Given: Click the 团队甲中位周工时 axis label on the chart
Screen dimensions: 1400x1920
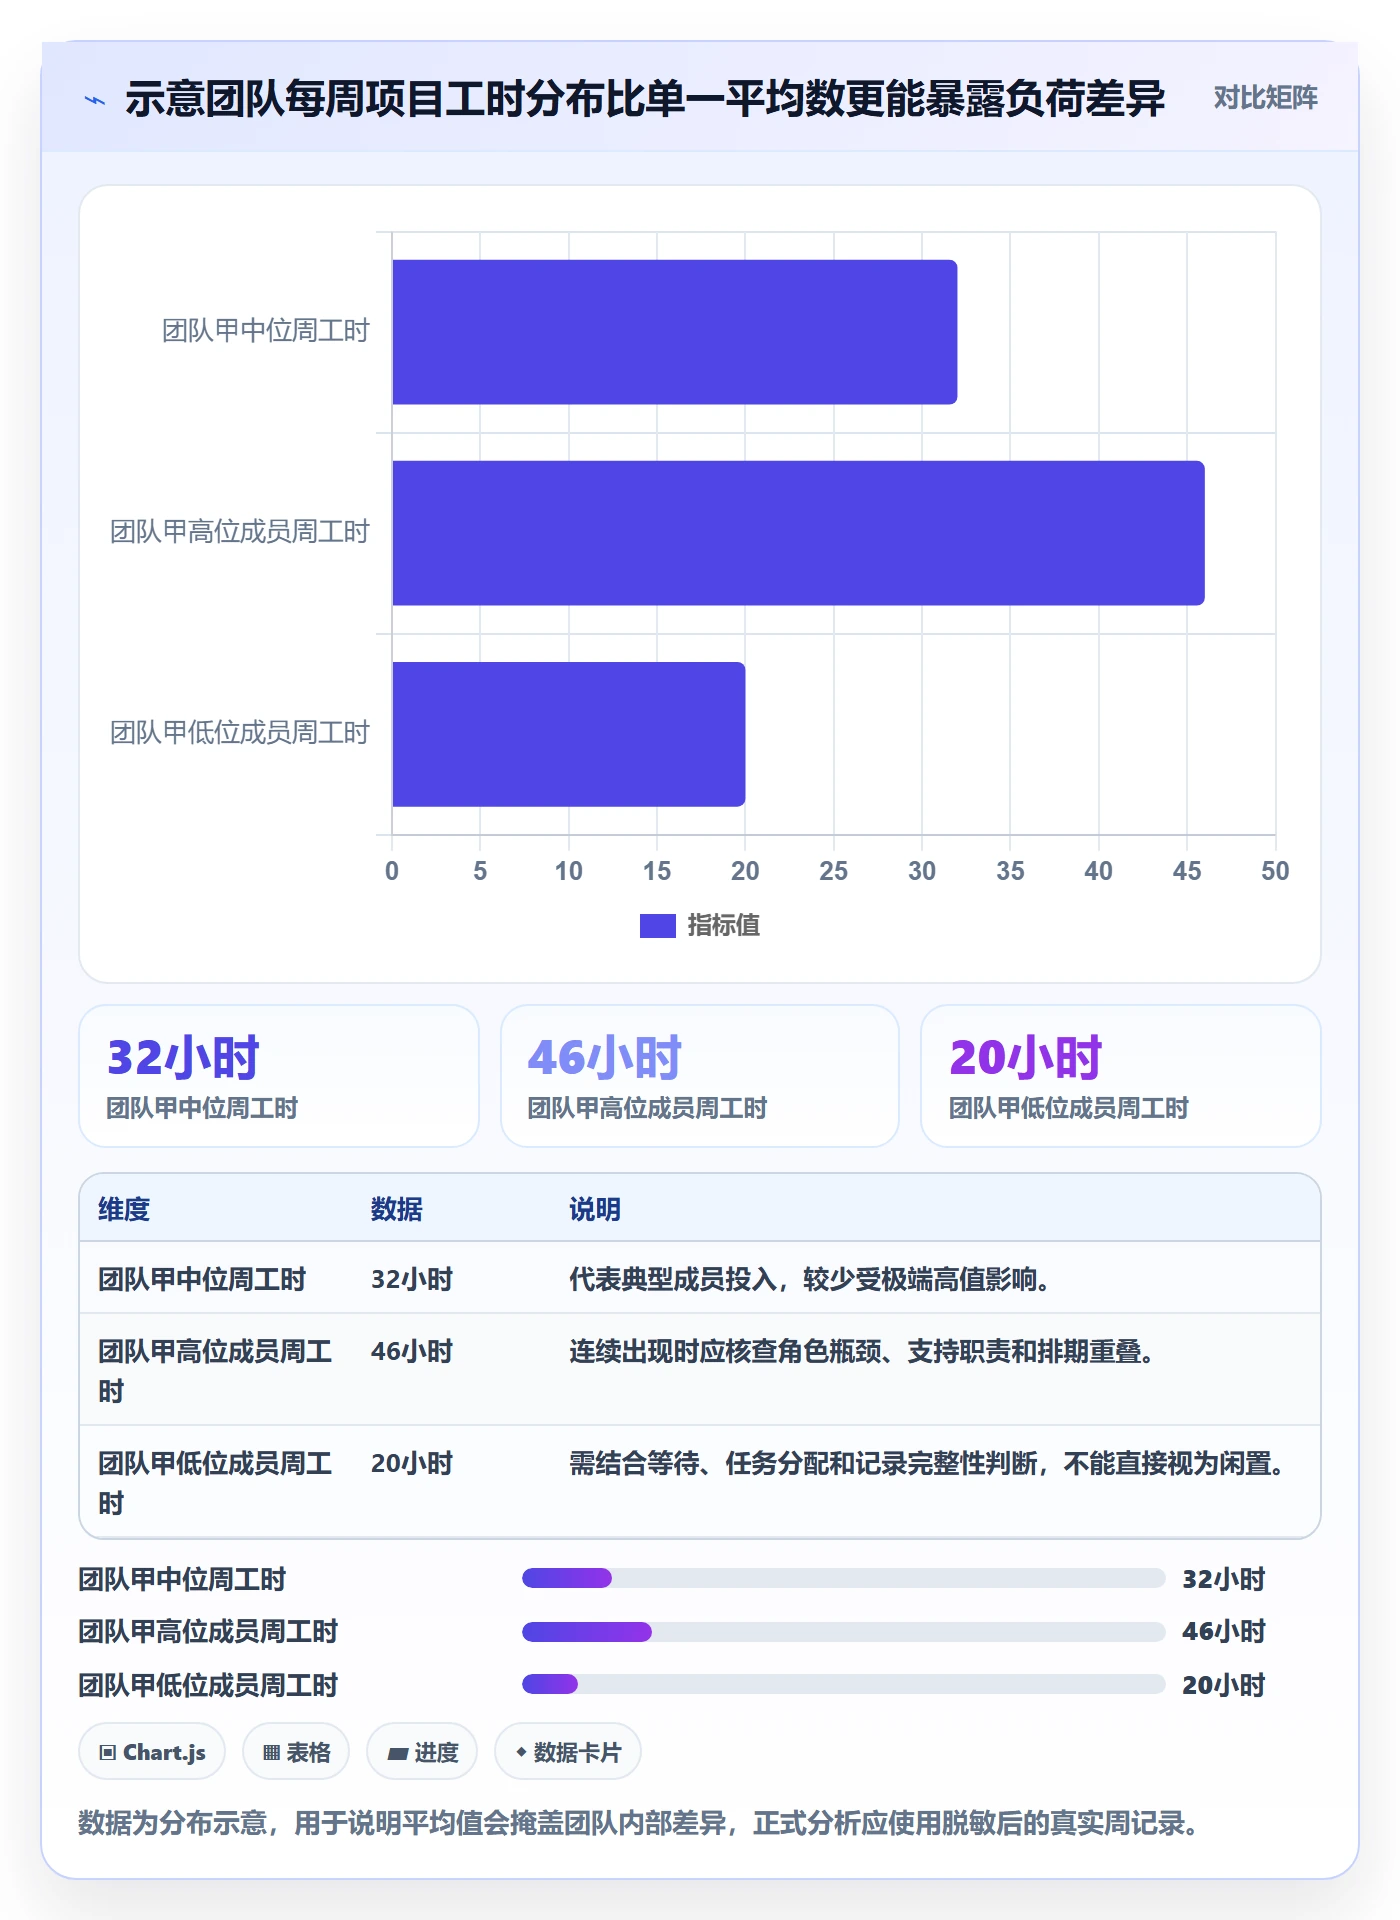Looking at the screenshot, I should [x=266, y=331].
